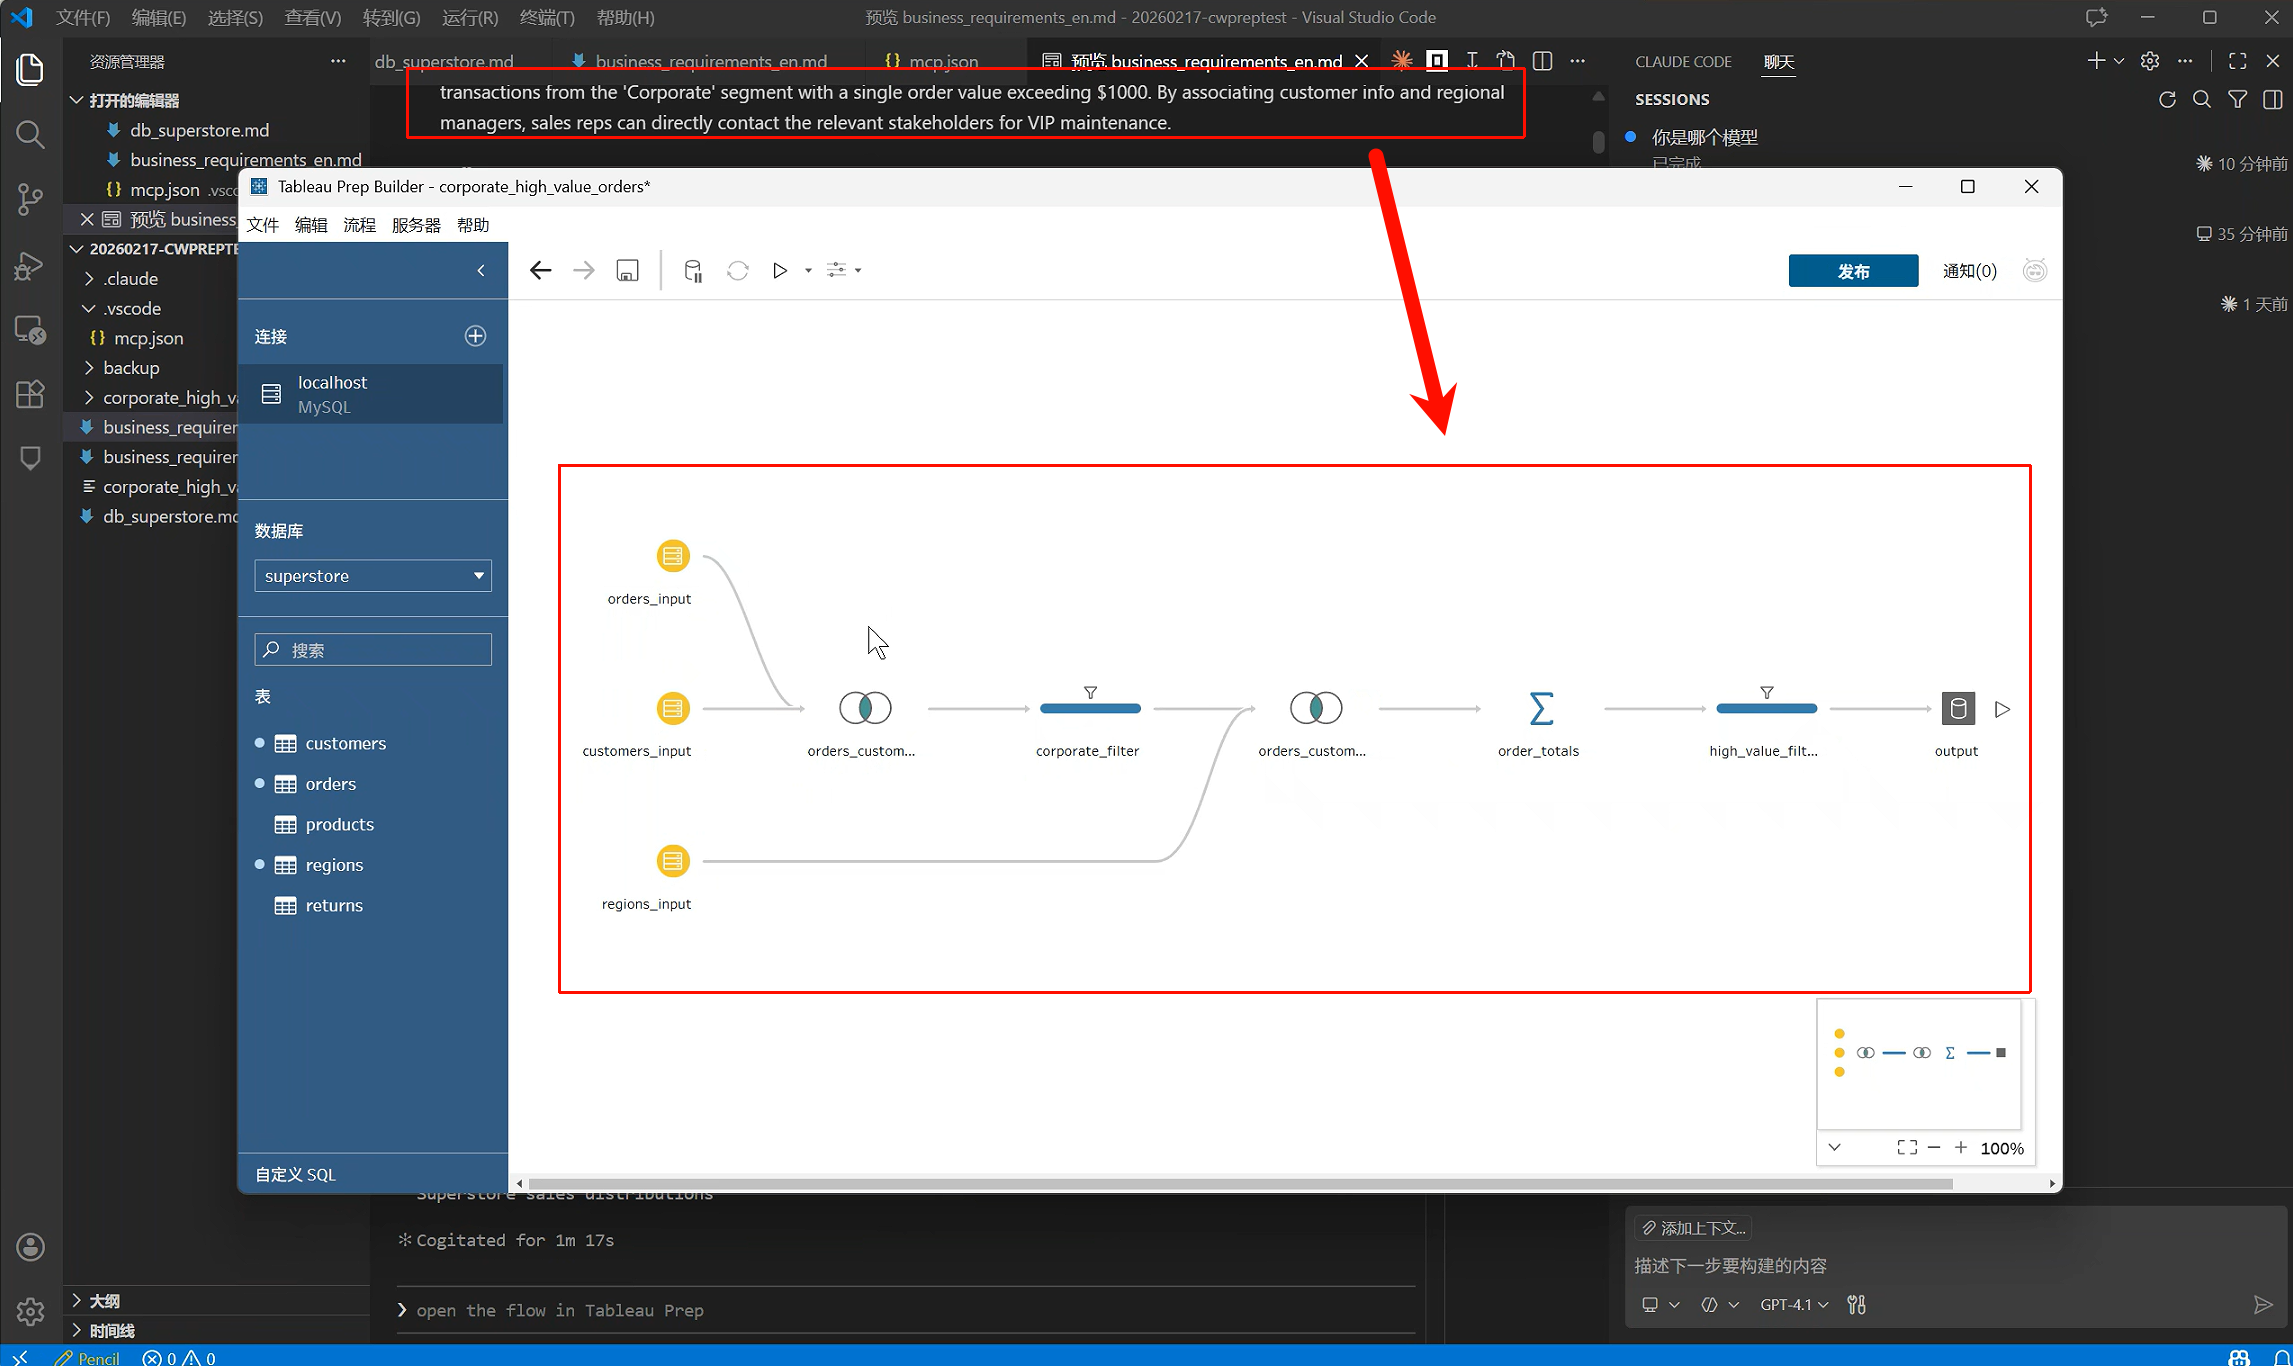Image resolution: width=2293 pixels, height=1366 pixels.
Task: Select the orders table
Action: 330,784
